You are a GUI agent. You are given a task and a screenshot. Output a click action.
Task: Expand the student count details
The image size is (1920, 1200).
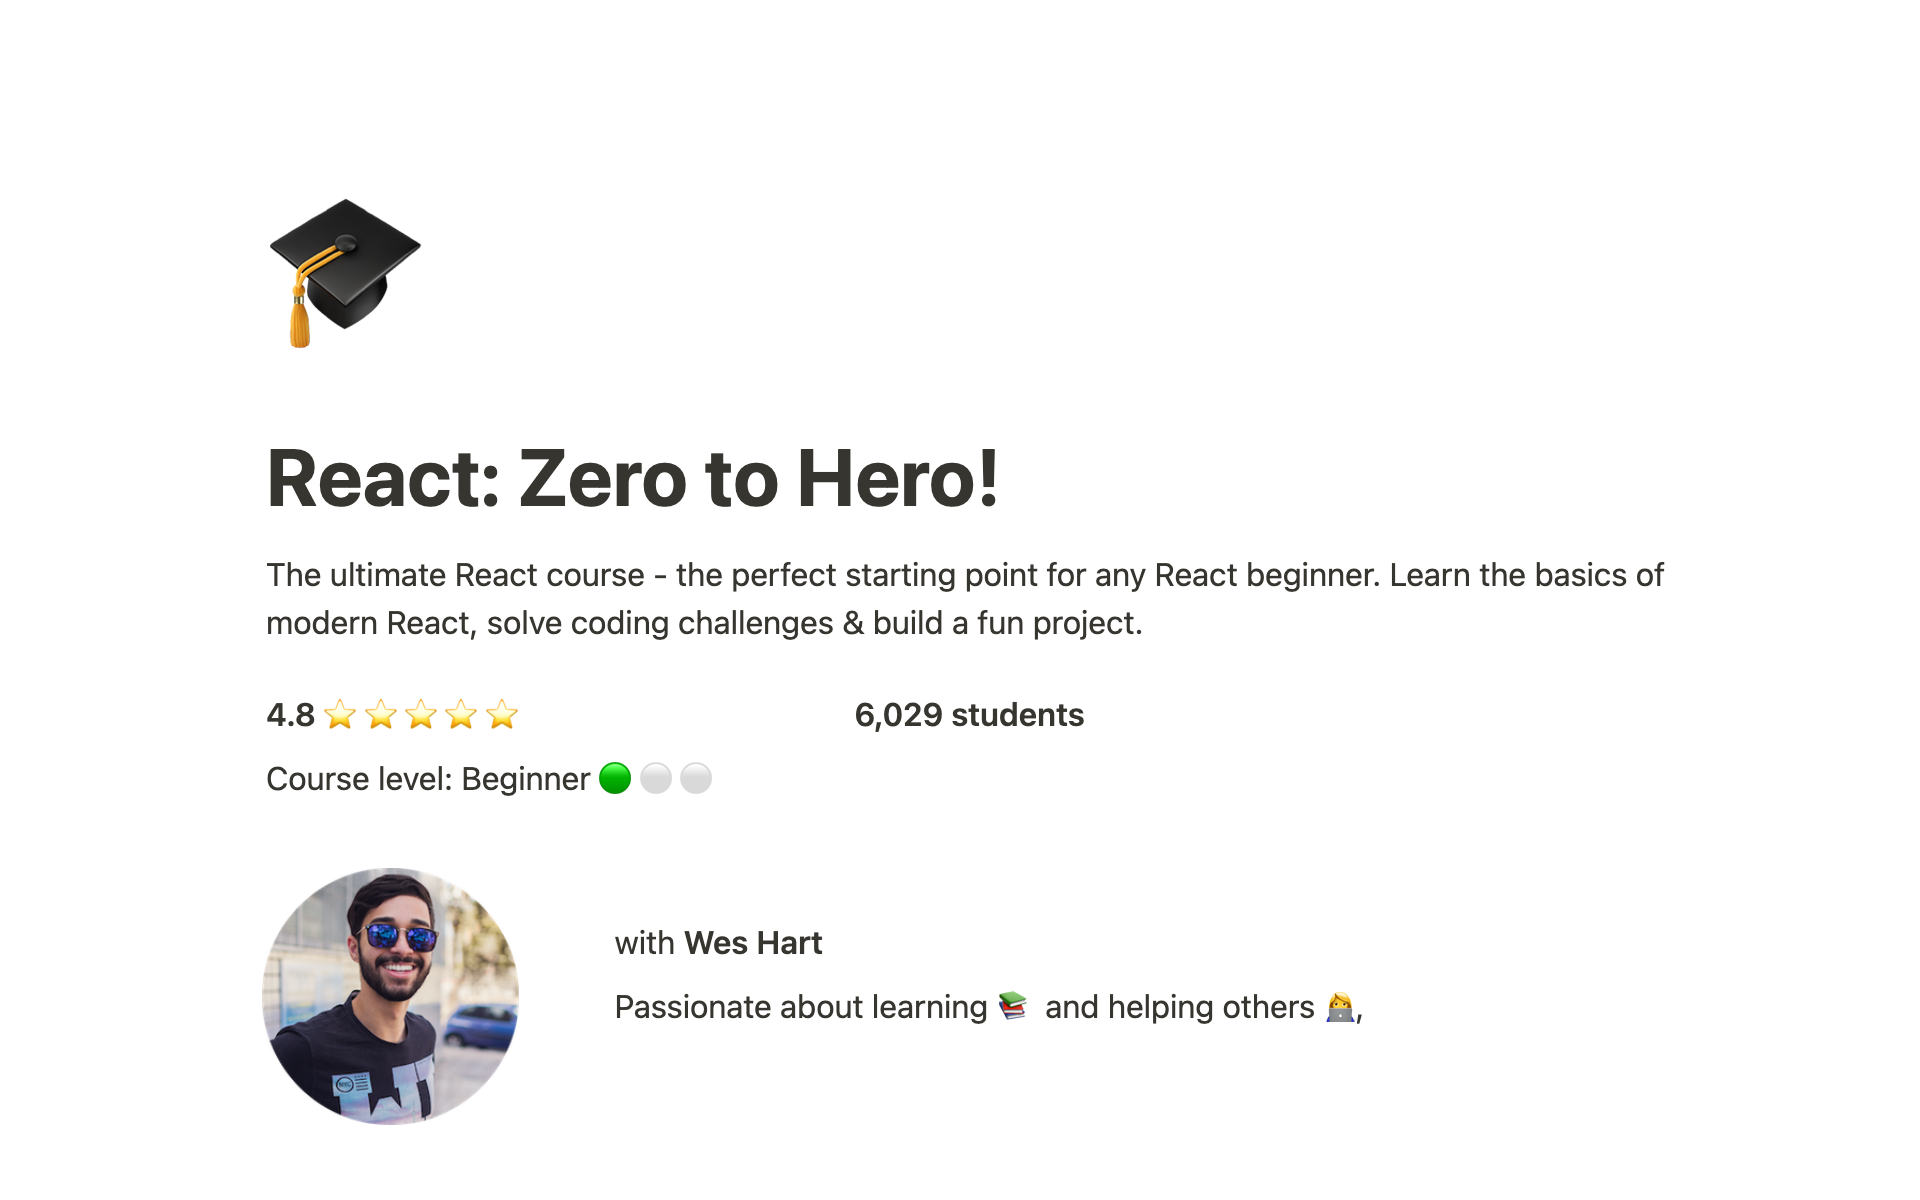[x=969, y=715]
